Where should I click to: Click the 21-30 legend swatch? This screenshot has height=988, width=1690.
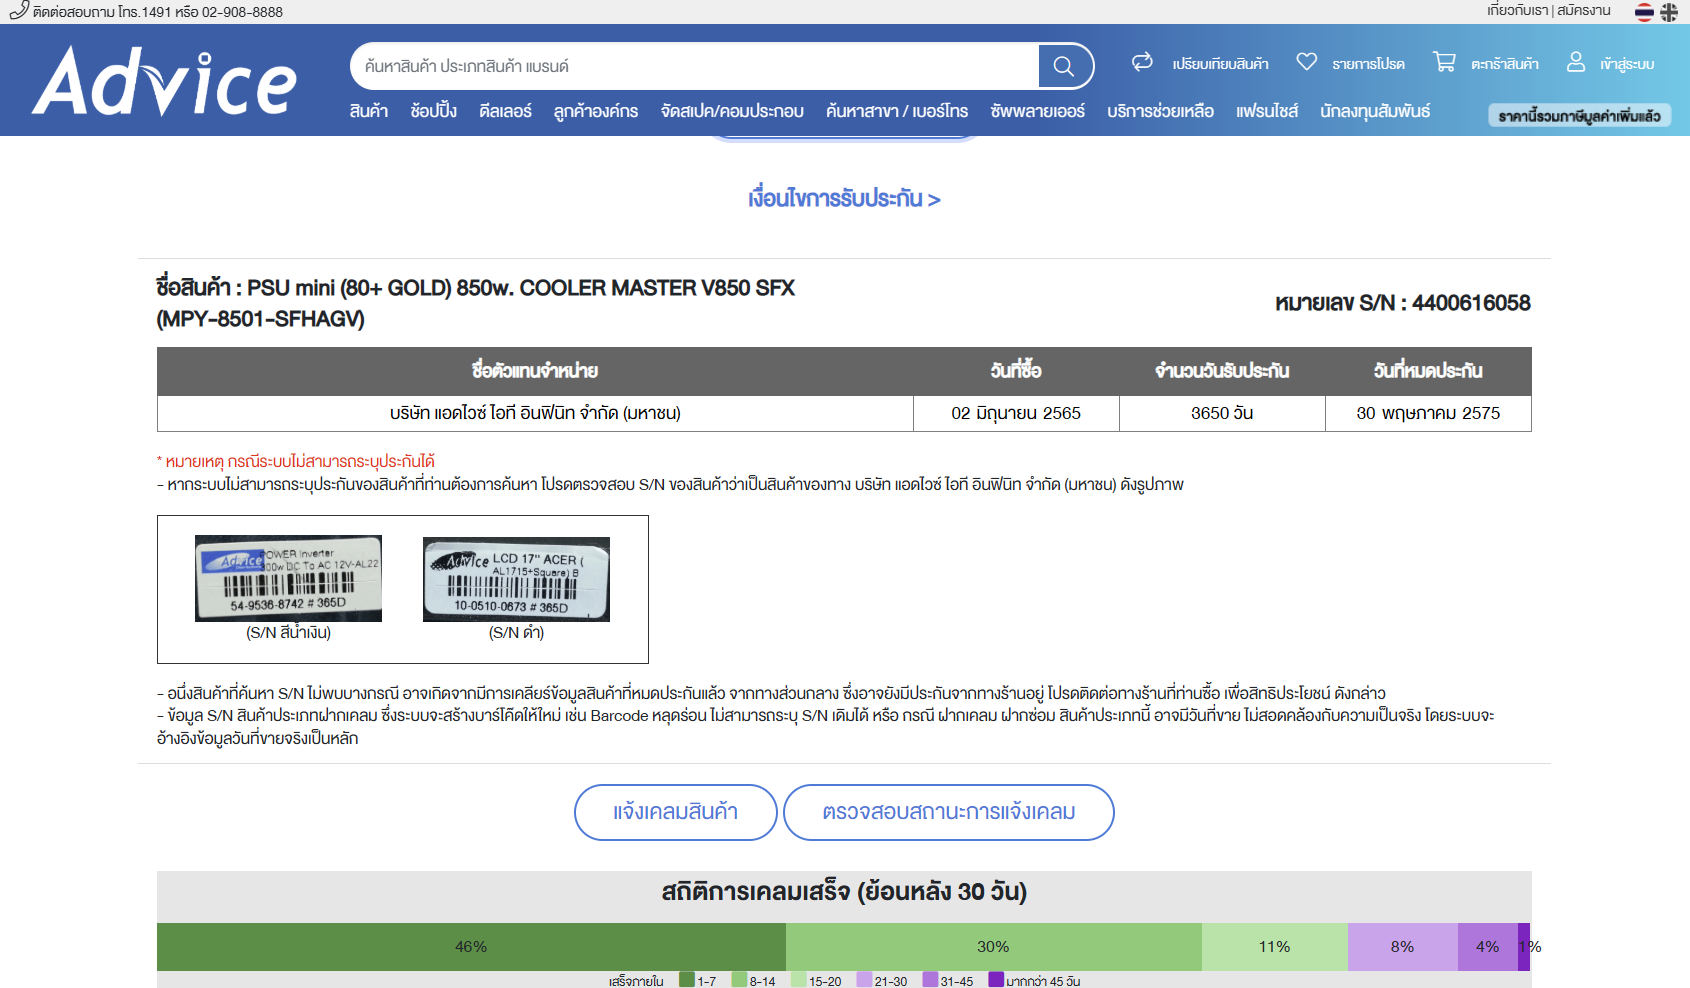pos(864,980)
